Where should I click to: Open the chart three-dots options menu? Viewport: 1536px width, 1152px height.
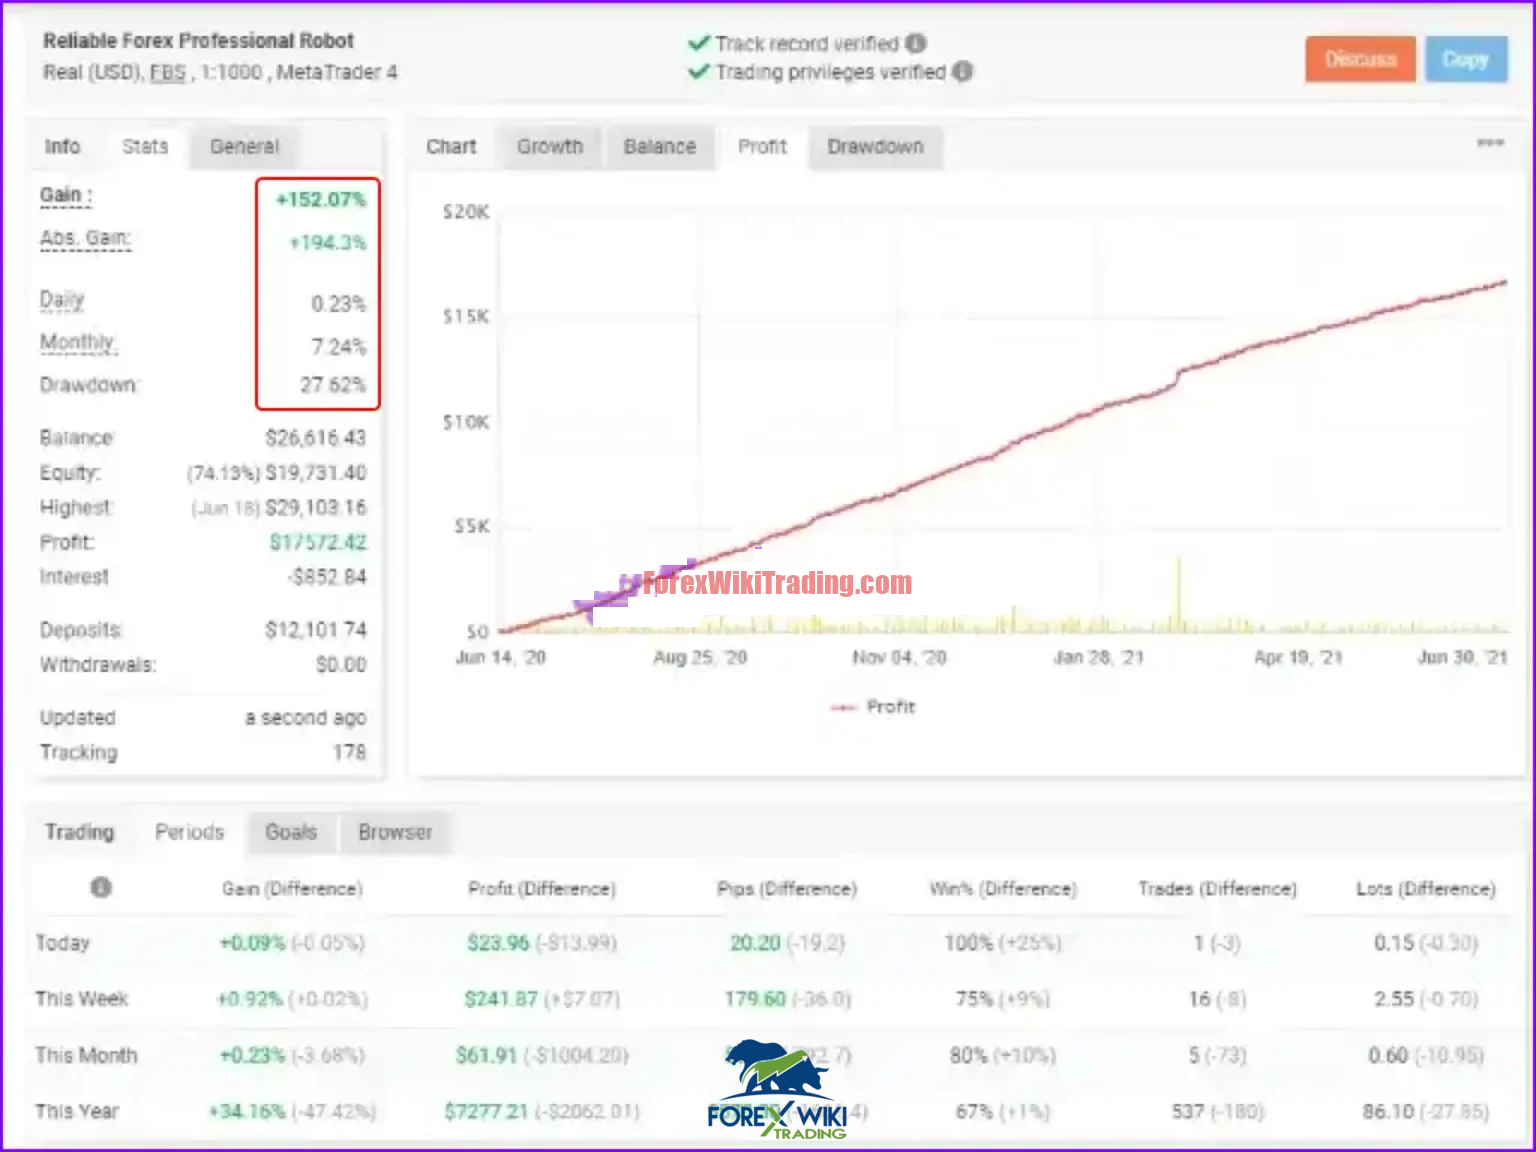click(x=1490, y=143)
